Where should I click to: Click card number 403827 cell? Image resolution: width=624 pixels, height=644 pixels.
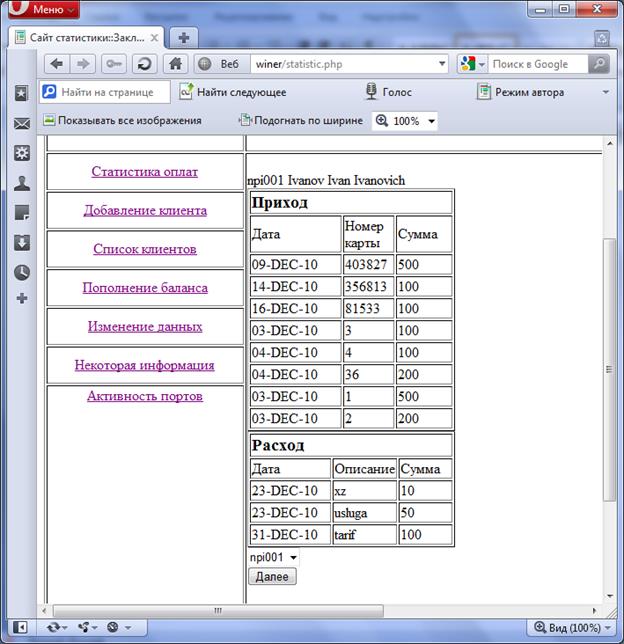(368, 264)
